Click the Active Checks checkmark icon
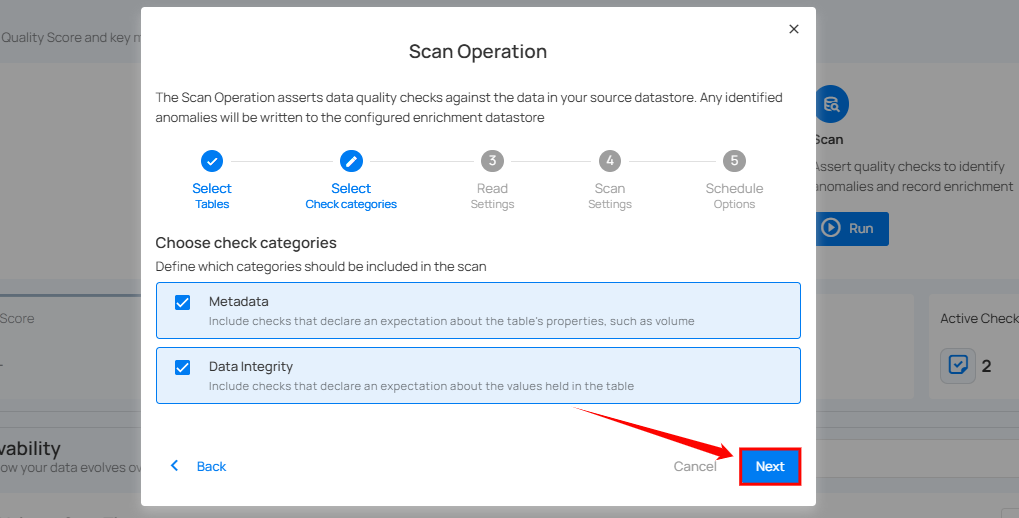This screenshot has width=1019, height=518. 958,366
